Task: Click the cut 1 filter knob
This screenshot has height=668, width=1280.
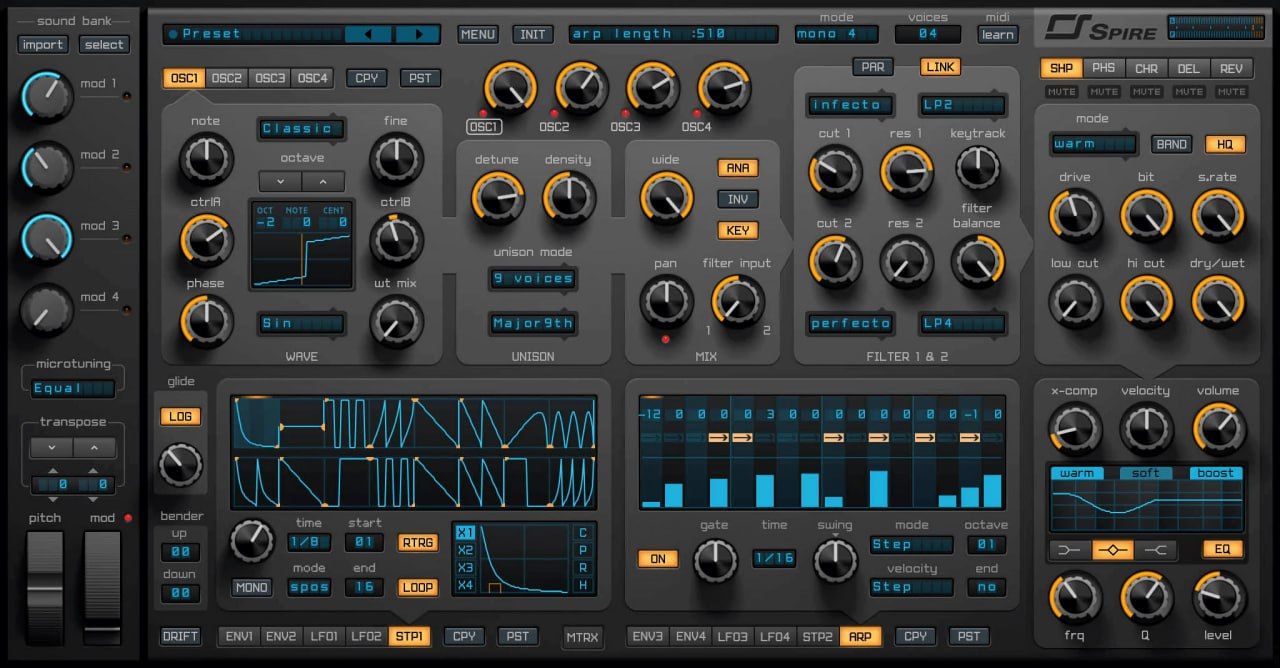Action: pyautogui.click(x=835, y=171)
